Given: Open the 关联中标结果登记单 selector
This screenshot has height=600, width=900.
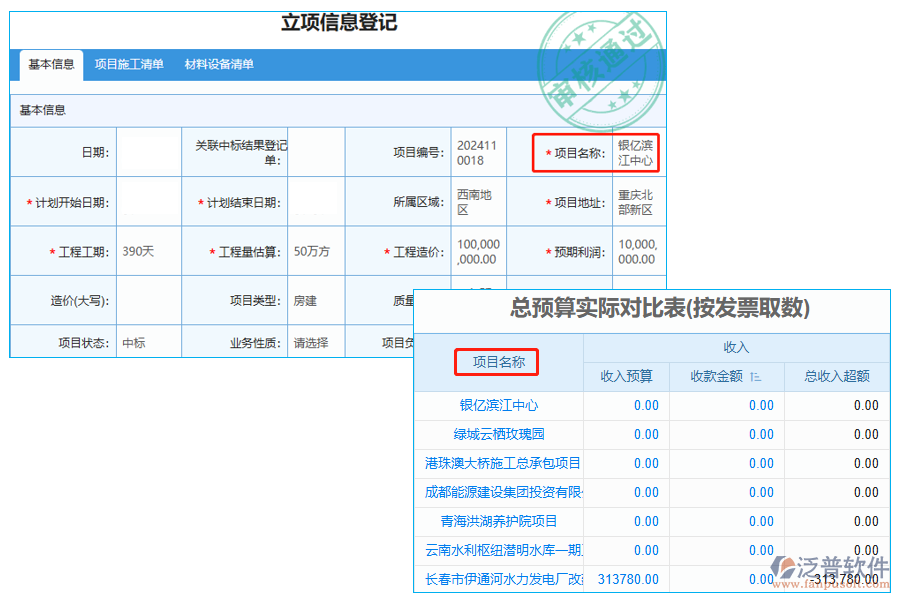Looking at the screenshot, I should pyautogui.click(x=318, y=152).
